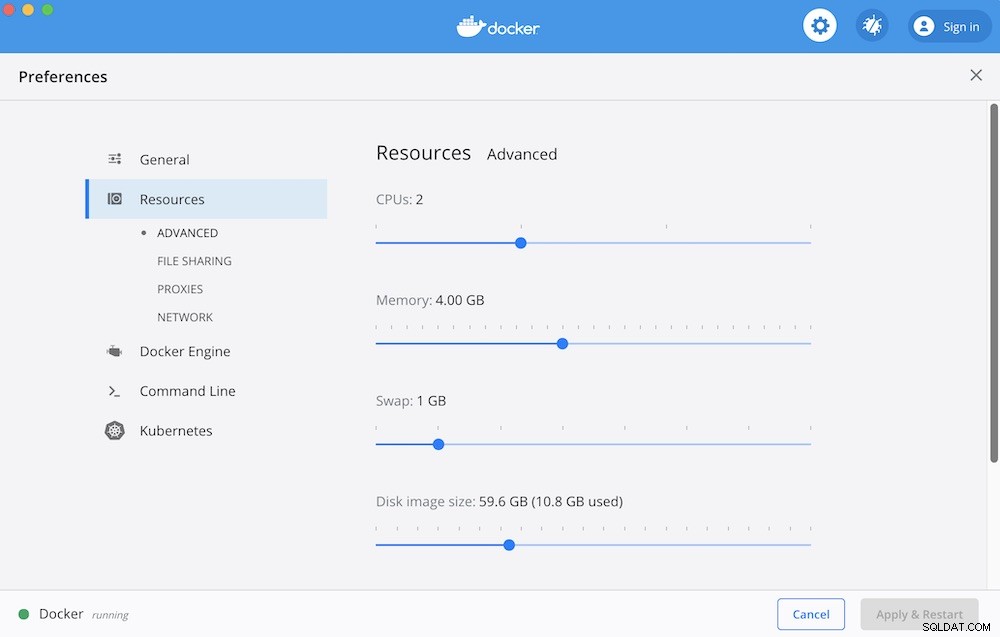Click the Sign in button
Image resolution: width=1000 pixels, height=637 pixels.
point(949,26)
